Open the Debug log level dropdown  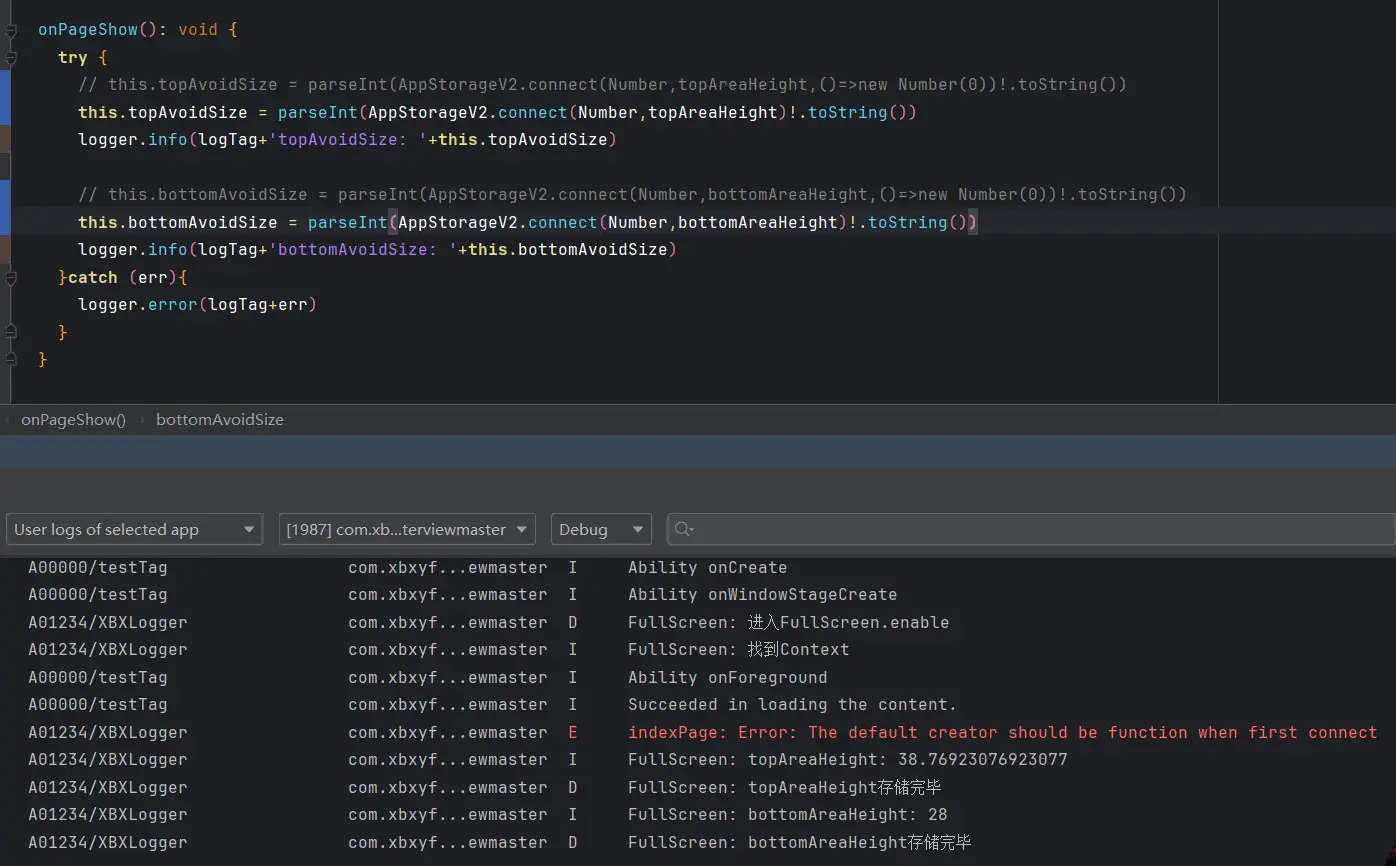[601, 529]
